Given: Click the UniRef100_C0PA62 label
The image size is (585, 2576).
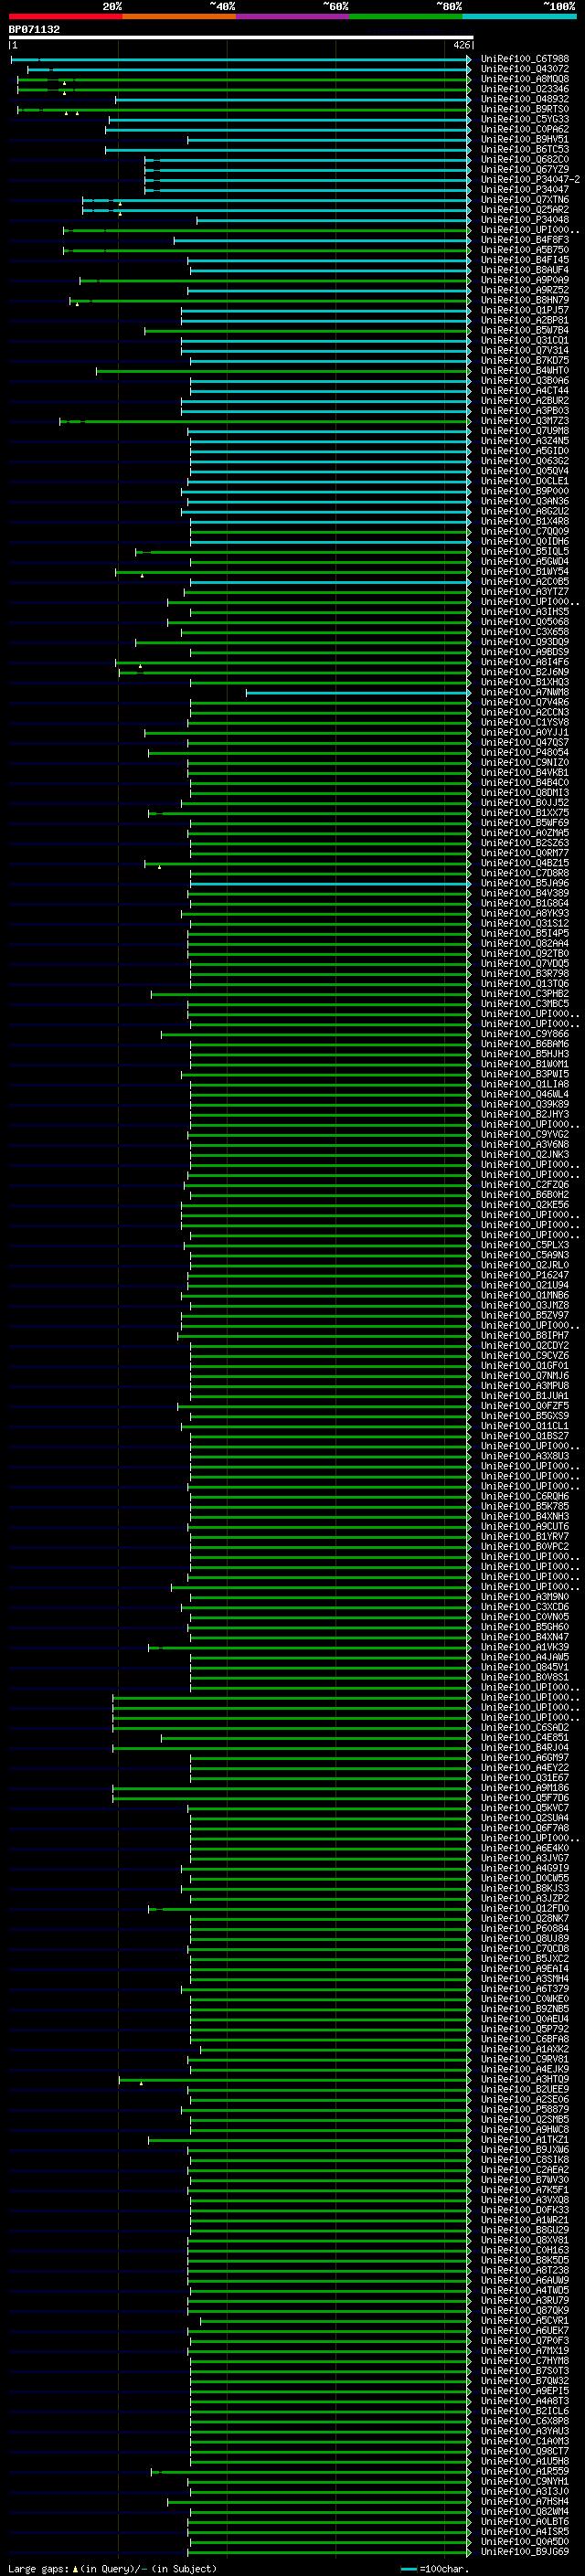Looking at the screenshot, I should [x=525, y=129].
